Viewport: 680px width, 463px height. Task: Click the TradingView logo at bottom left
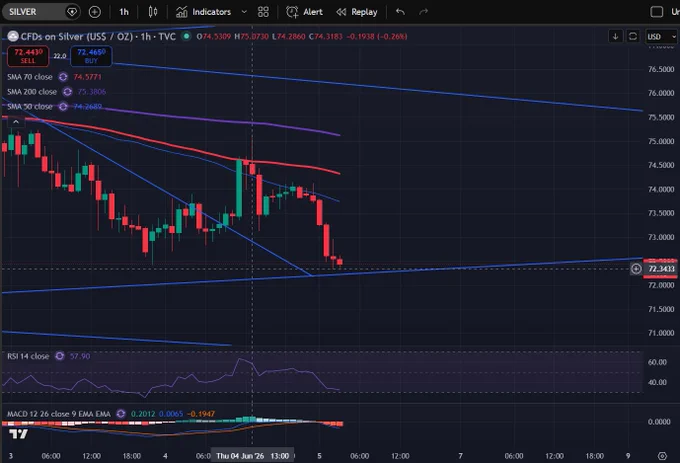pos(18,434)
